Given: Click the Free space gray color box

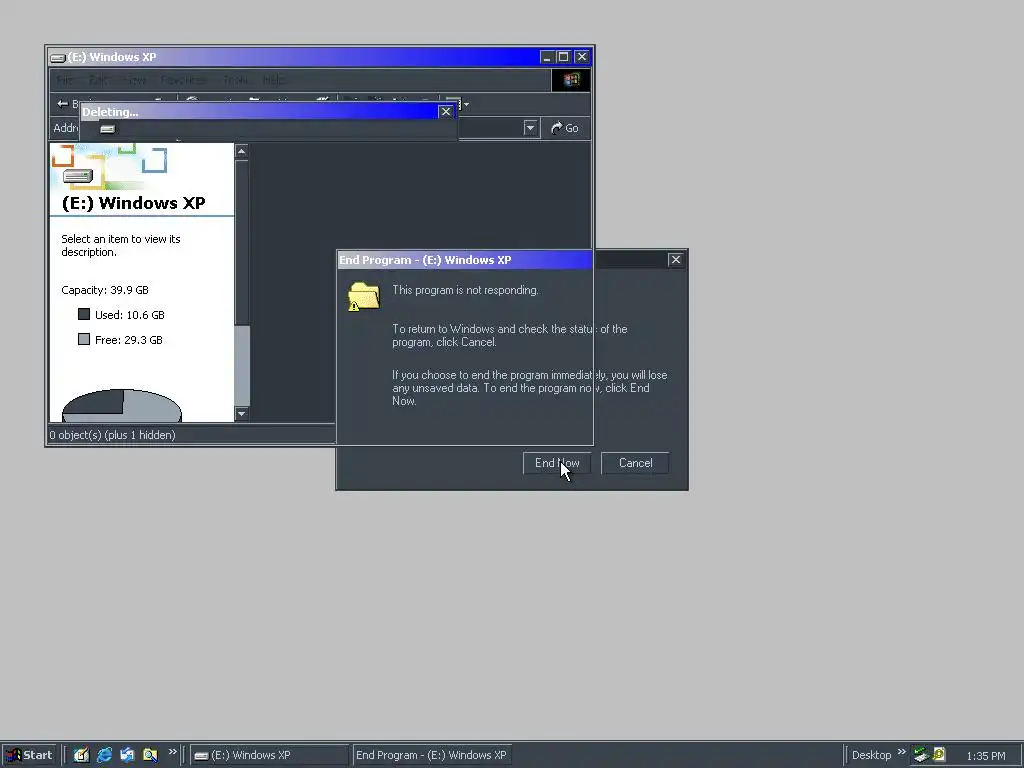Looking at the screenshot, I should point(84,339).
